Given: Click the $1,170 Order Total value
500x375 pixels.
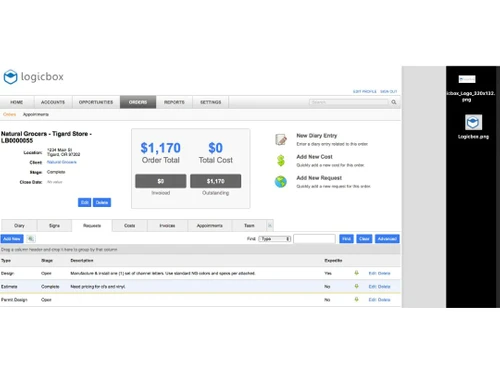Looking at the screenshot, I should coord(160,148).
